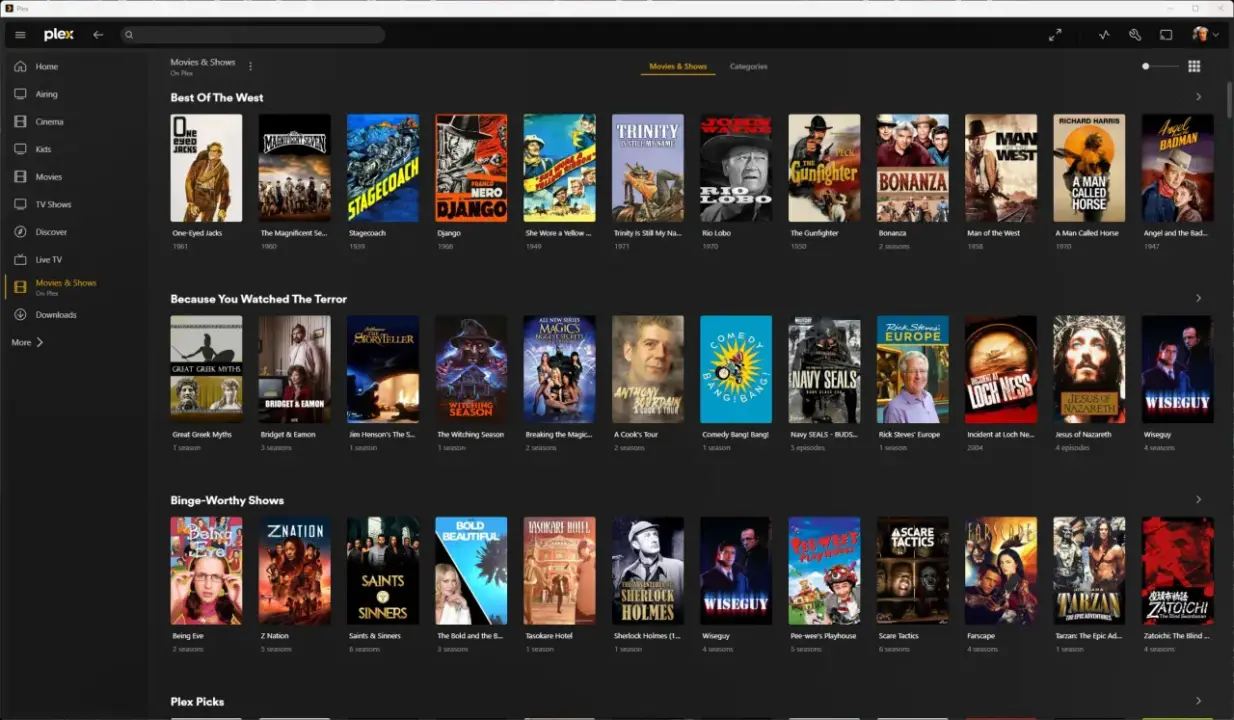Screen dimensions: 1234x720
Task: Adjust the poster size slider
Action: (x=1160, y=67)
